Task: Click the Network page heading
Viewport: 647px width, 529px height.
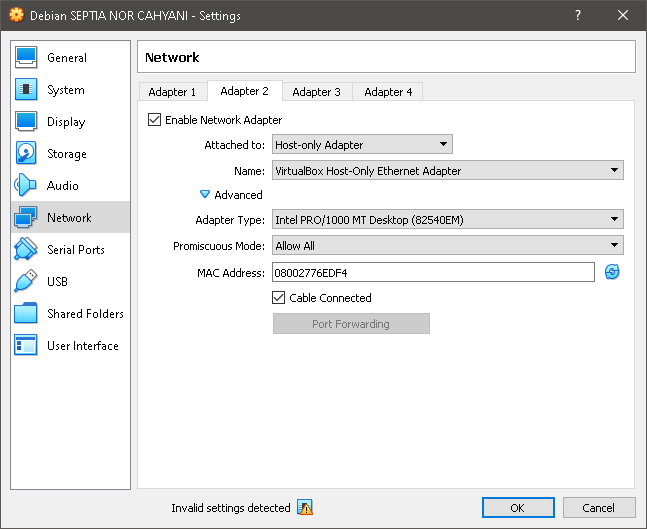Action: pyautogui.click(x=172, y=57)
